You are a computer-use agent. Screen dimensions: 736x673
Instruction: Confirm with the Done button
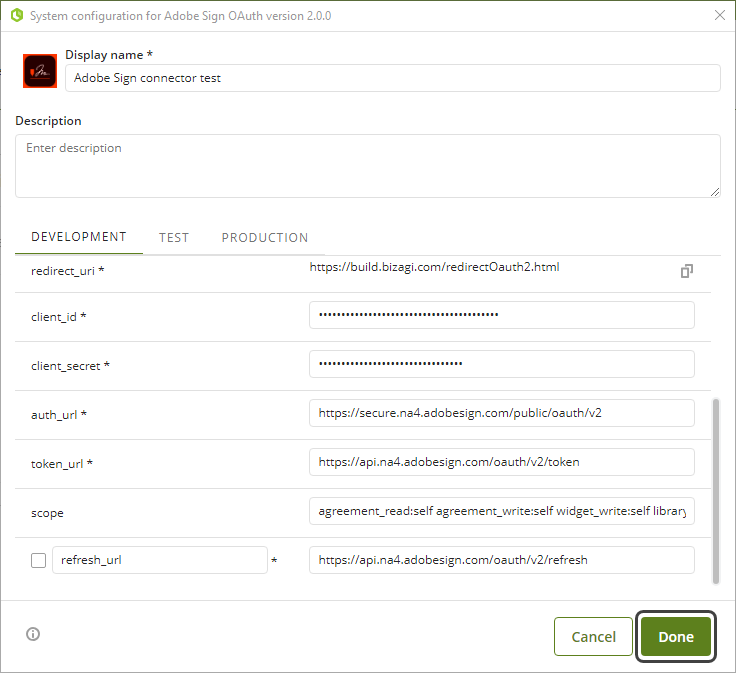676,636
